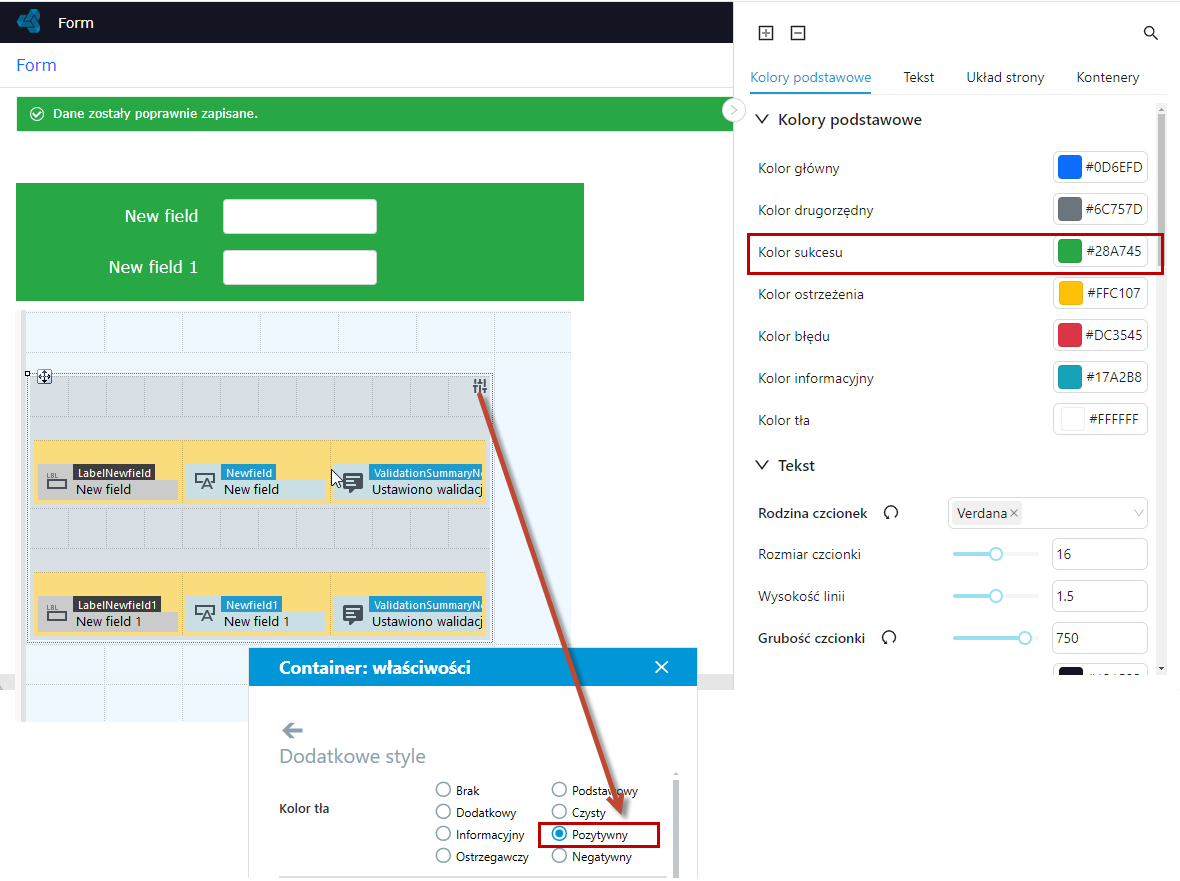
Task: Select the second ValidationSummary control icon
Action: click(x=353, y=614)
